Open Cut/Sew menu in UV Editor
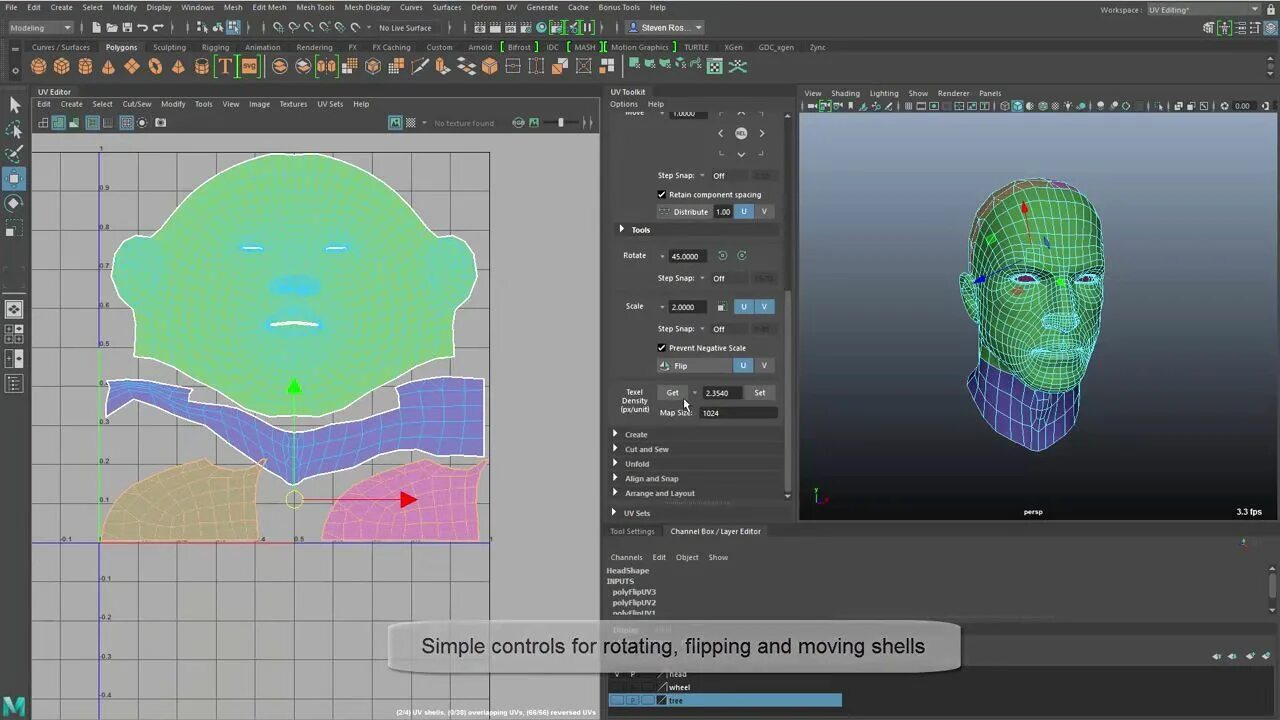The height and width of the screenshot is (720, 1280). [137, 104]
